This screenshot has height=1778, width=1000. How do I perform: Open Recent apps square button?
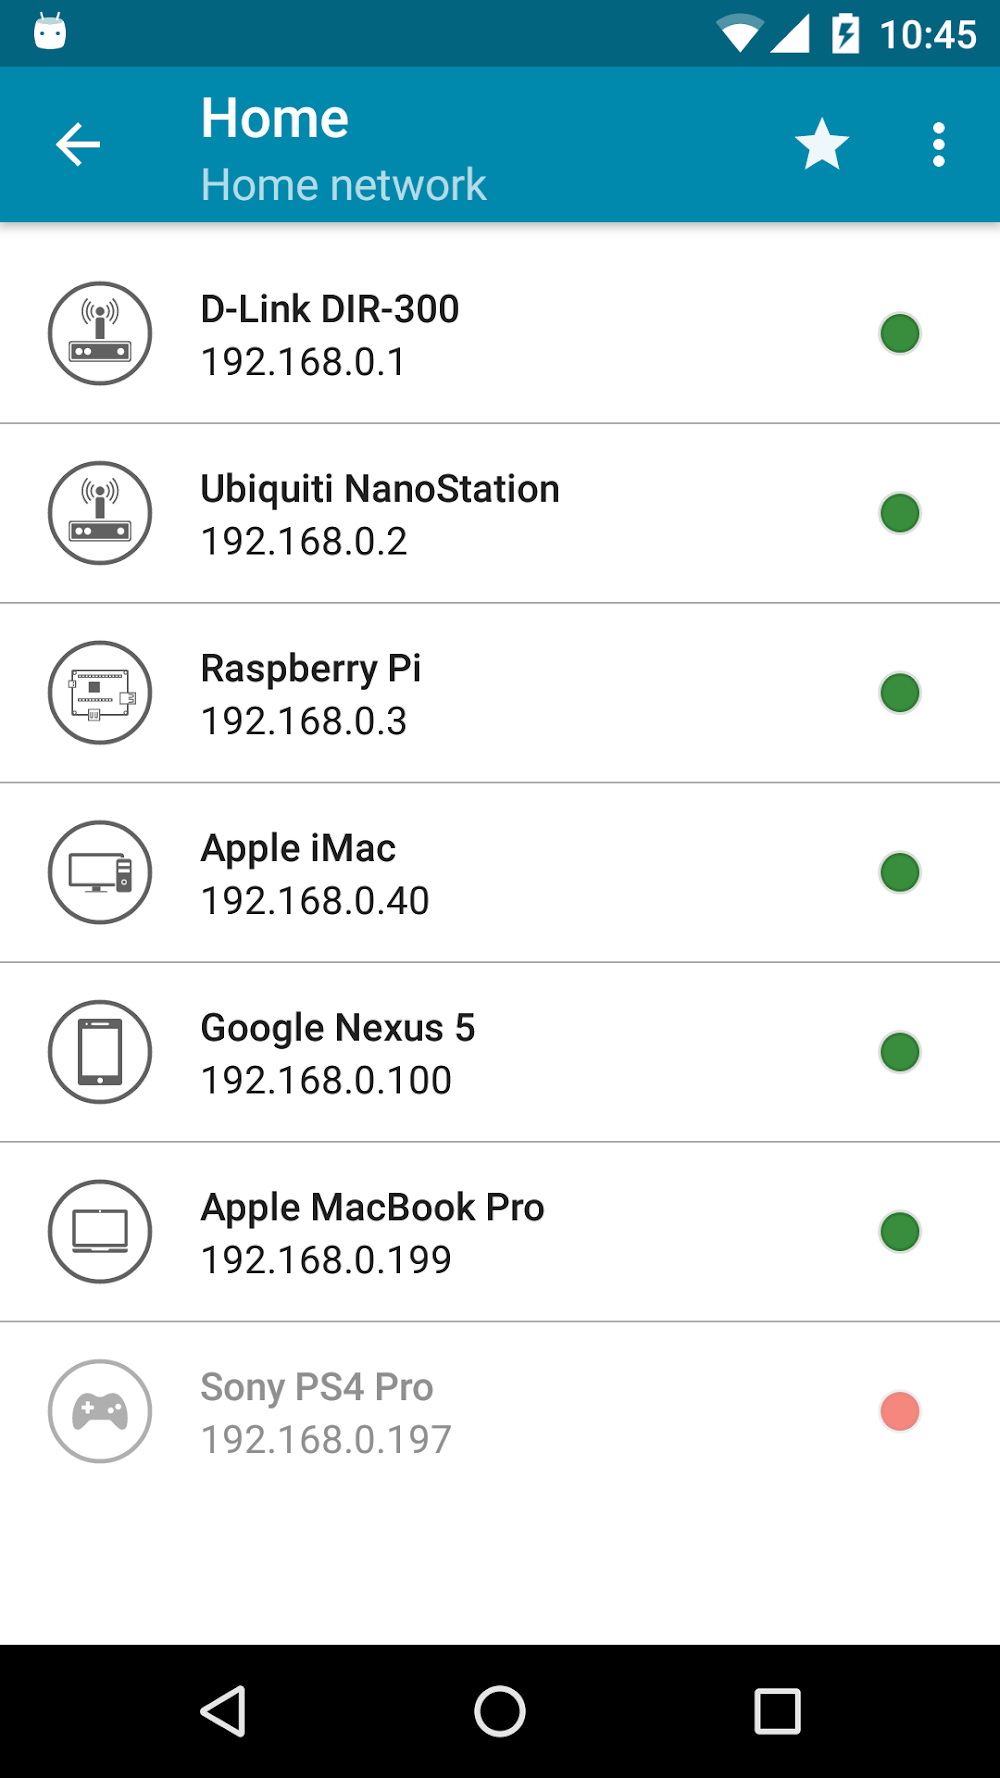coord(777,1711)
